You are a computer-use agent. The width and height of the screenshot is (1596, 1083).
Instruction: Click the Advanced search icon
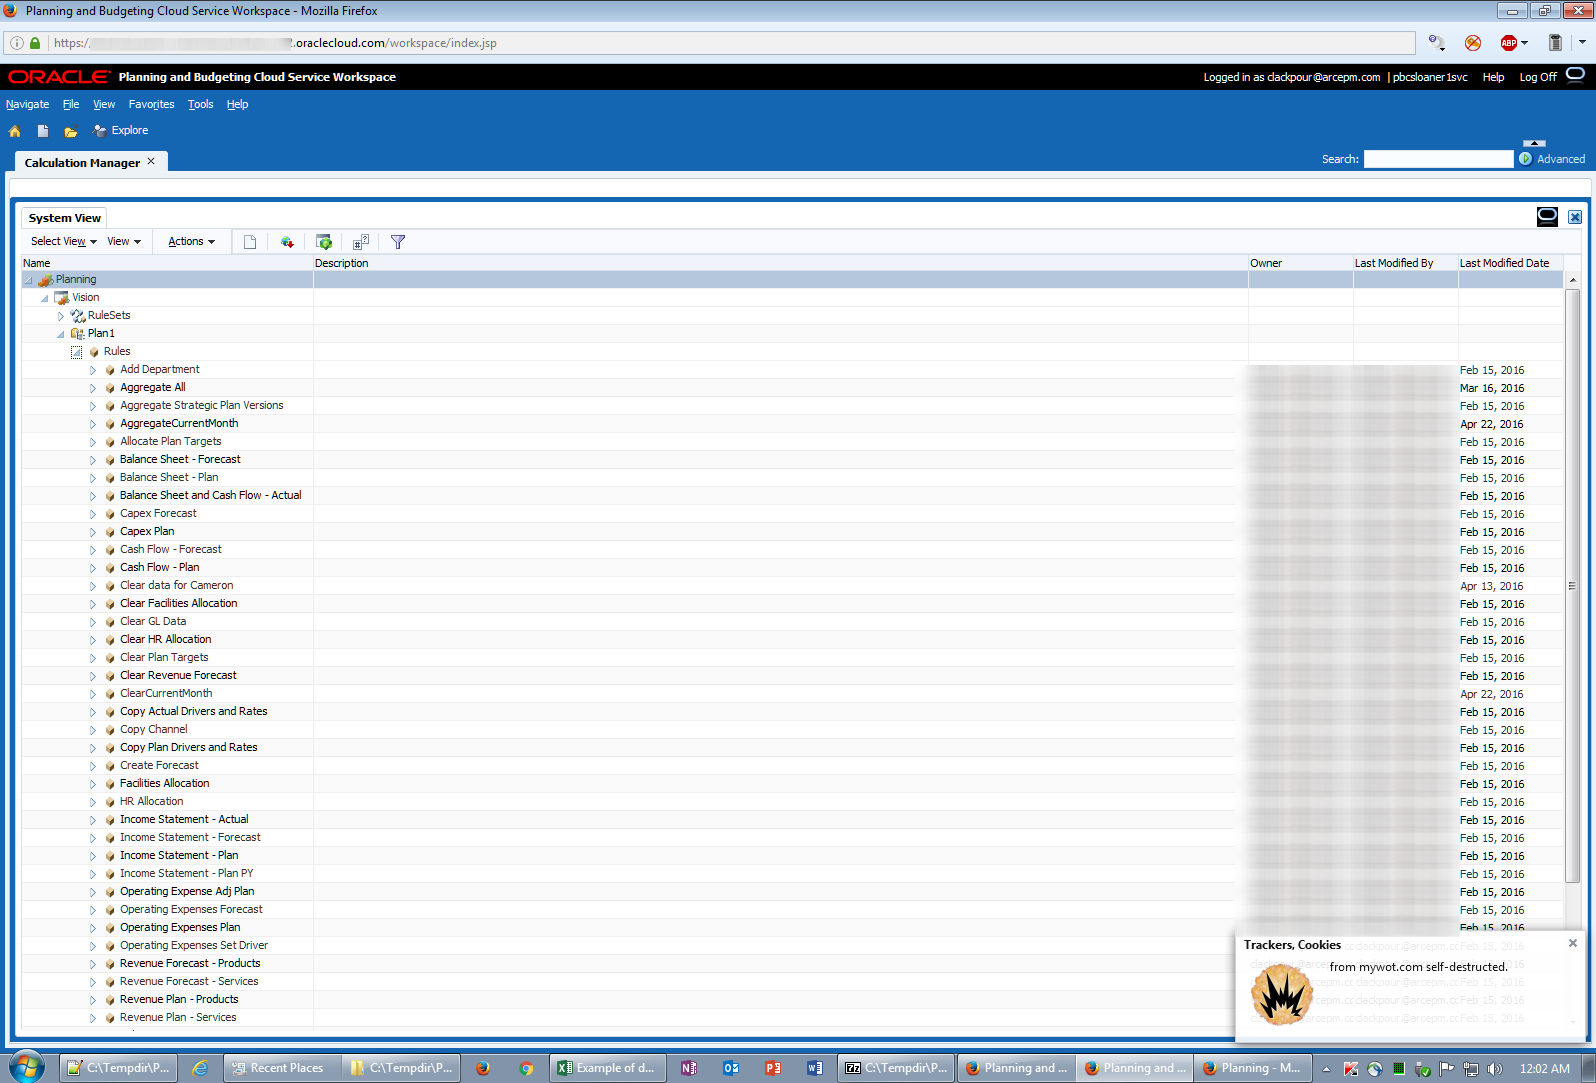tap(1525, 159)
